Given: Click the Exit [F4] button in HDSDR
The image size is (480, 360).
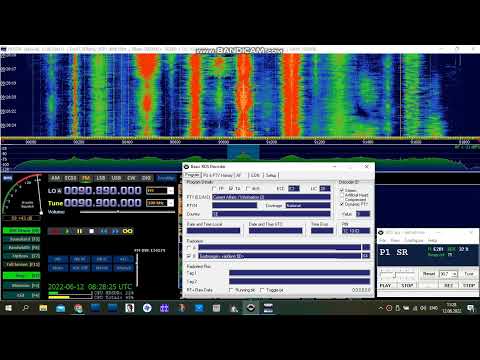Looking at the screenshot, I should [22, 295].
